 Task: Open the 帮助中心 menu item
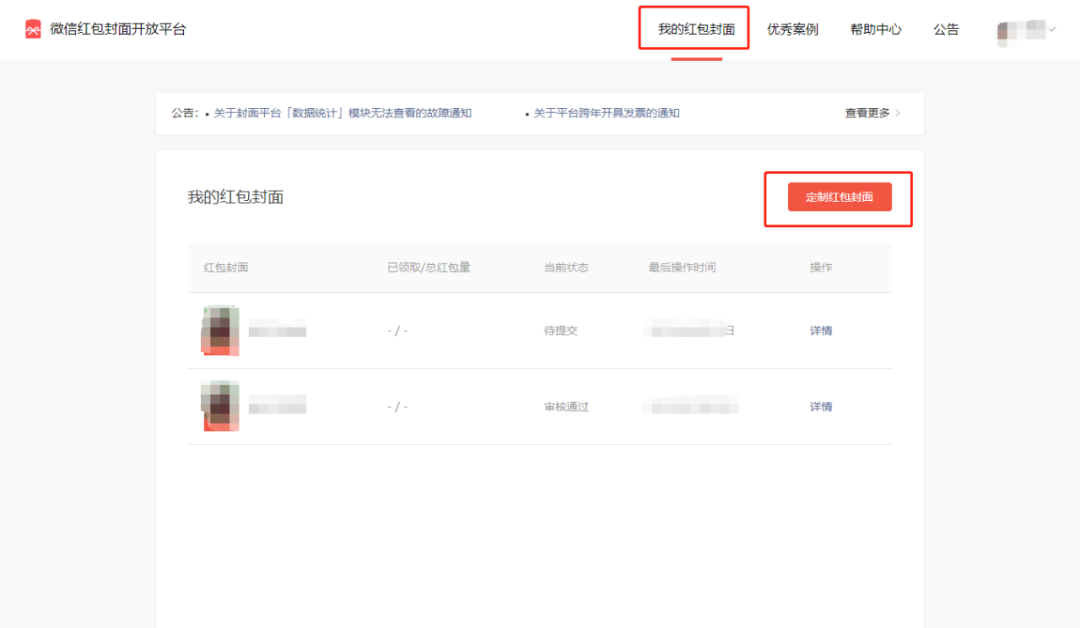point(875,29)
